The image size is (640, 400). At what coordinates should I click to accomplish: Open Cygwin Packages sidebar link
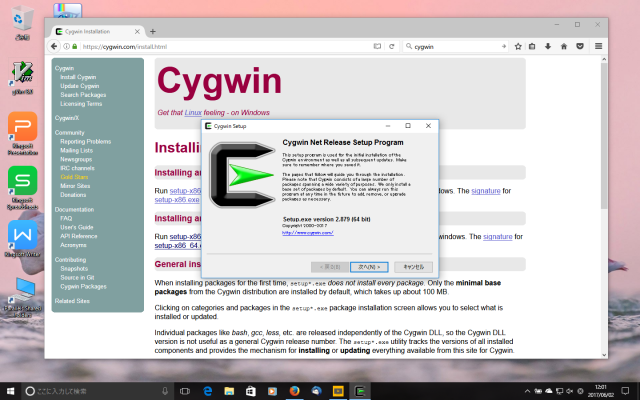[83, 287]
